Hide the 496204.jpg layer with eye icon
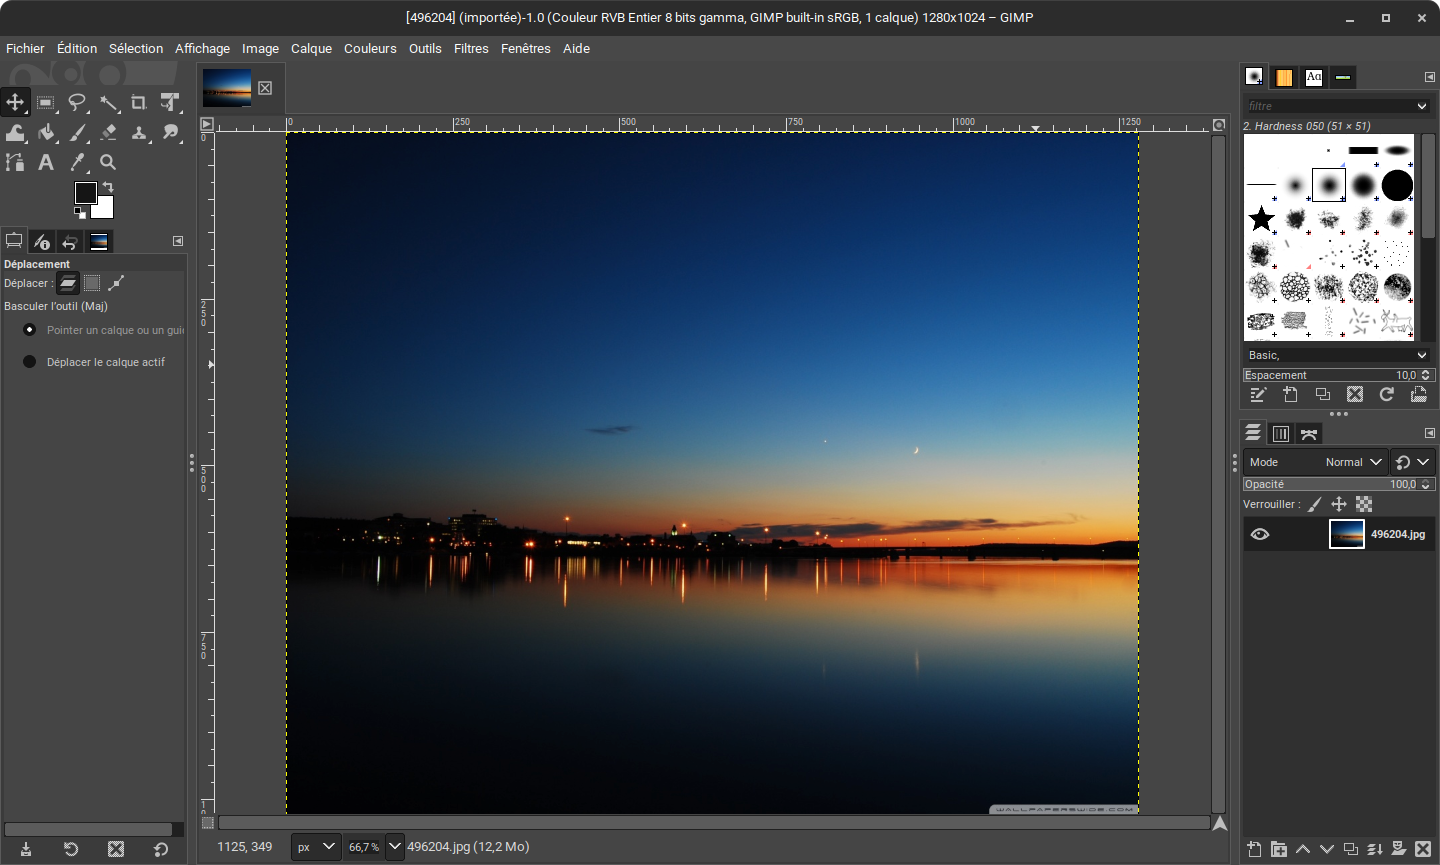The width and height of the screenshot is (1440, 865). pyautogui.click(x=1260, y=534)
